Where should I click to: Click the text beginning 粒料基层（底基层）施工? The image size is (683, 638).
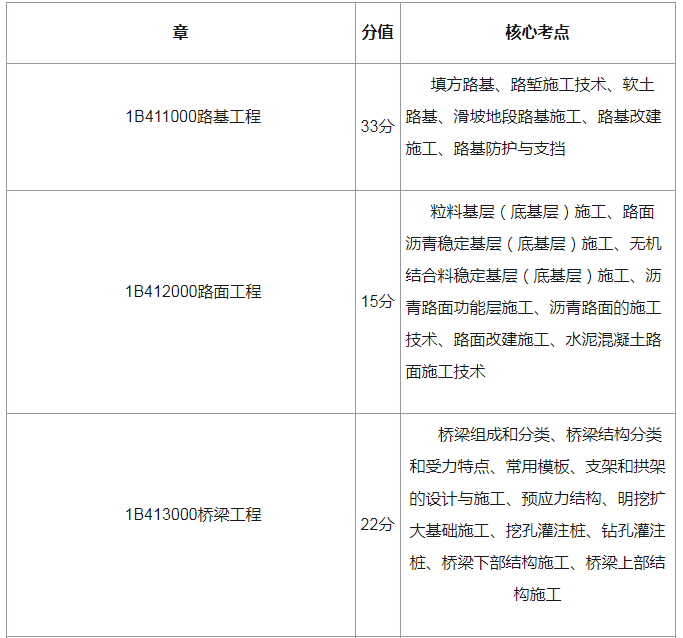pyautogui.click(x=534, y=292)
